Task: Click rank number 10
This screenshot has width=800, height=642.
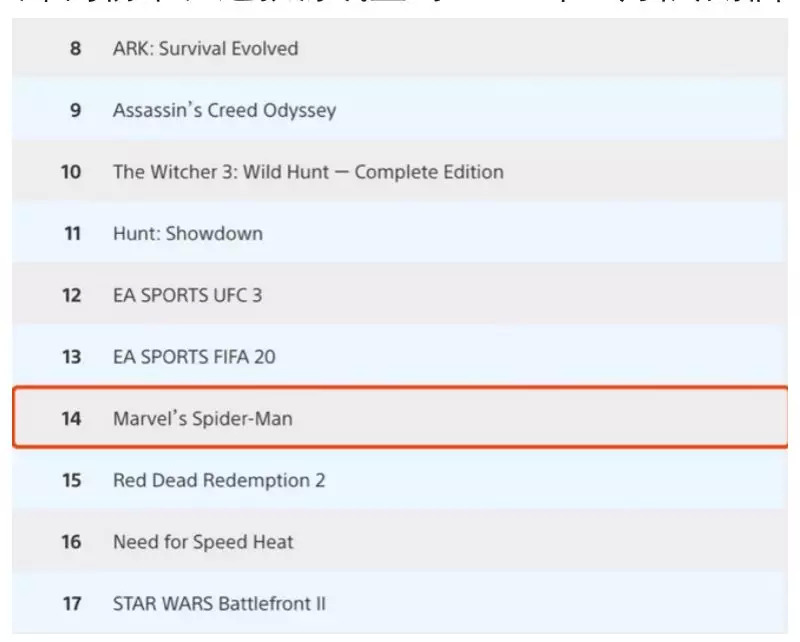Action: coord(71,172)
